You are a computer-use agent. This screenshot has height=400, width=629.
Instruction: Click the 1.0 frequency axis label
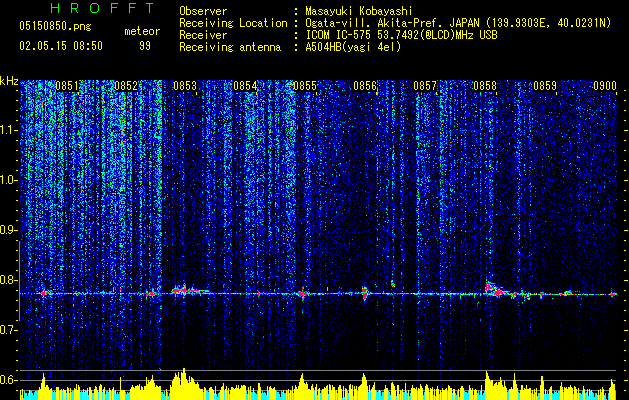9,180
